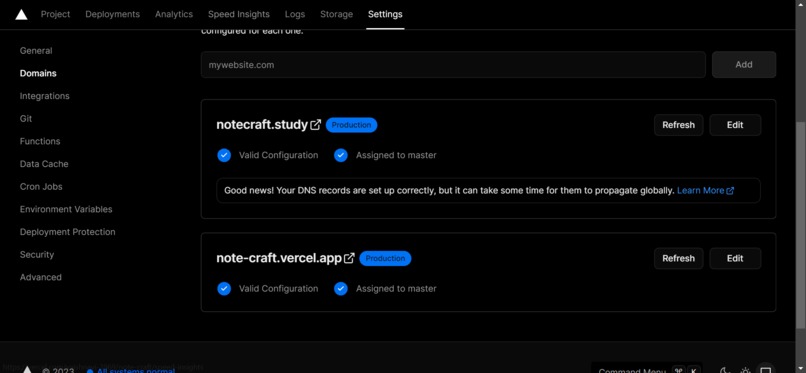Viewport: 806px width, 373px height.
Task: Click Assigned to master checkmark for notecraft.study
Action: pos(341,155)
